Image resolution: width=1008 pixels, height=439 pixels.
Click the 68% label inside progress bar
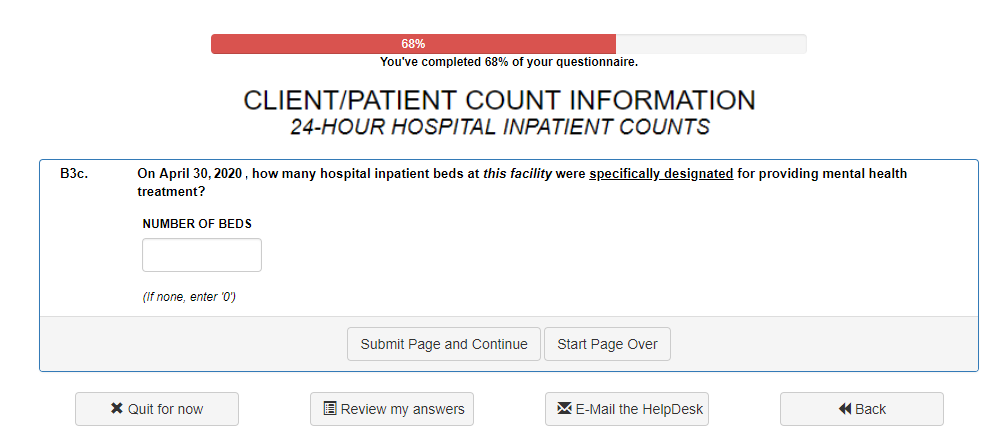pos(413,44)
